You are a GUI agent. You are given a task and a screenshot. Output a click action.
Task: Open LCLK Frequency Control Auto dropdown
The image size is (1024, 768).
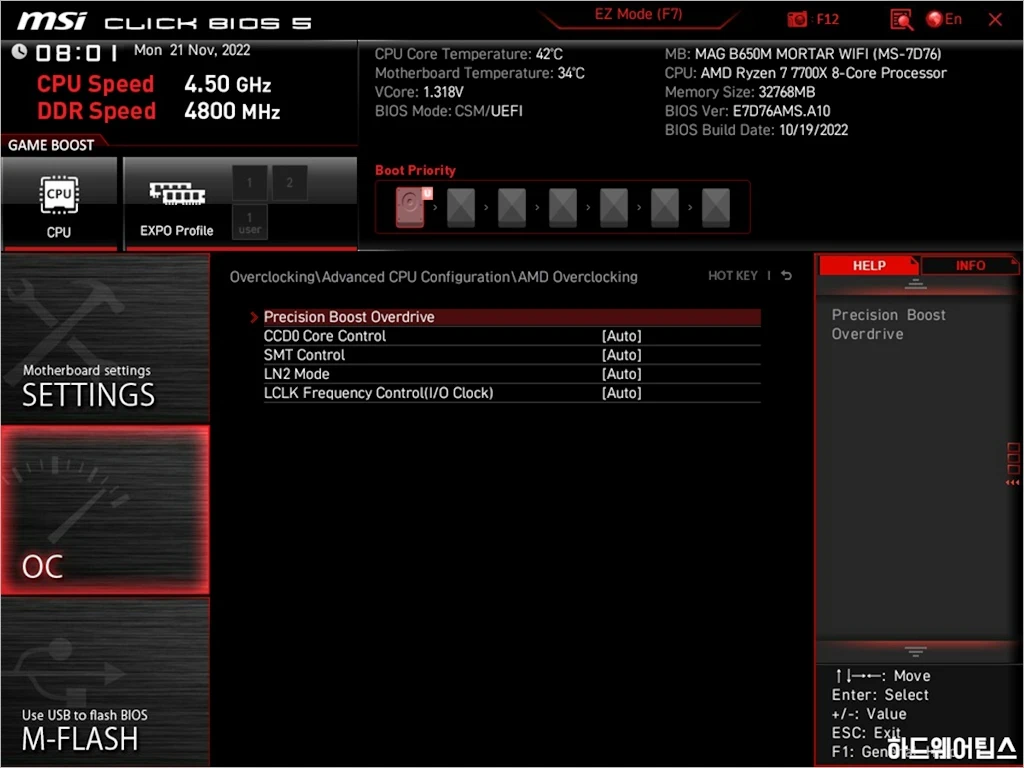(621, 392)
